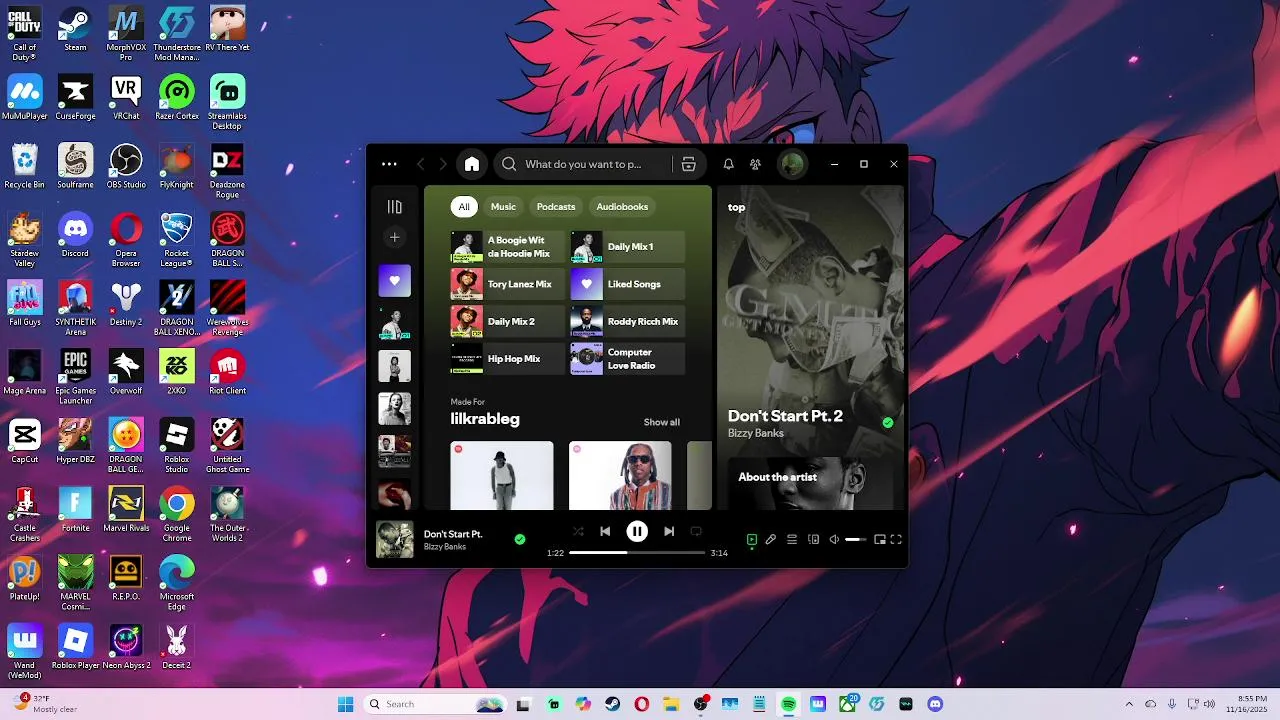Enter full screen player mode
Image resolution: width=1280 pixels, height=720 pixels.
pyautogui.click(x=896, y=539)
